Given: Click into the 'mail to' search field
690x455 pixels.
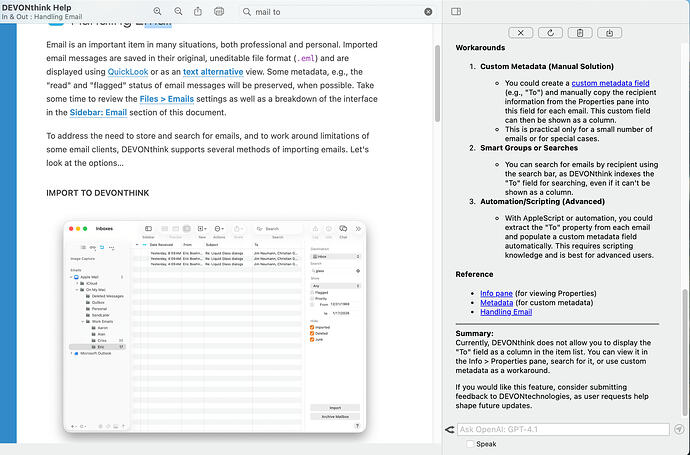Looking at the screenshot, I should tap(337, 12).
